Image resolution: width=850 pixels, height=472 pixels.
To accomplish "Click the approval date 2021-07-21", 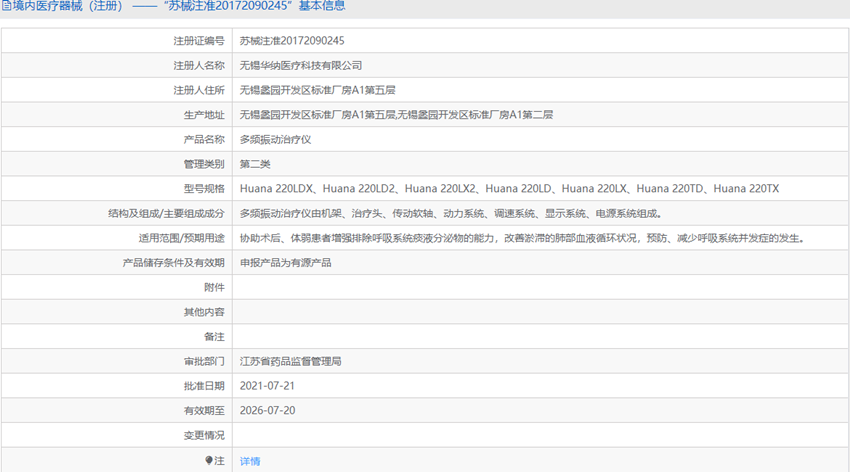I will (267, 386).
